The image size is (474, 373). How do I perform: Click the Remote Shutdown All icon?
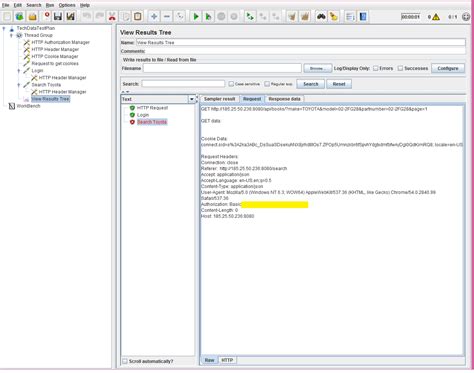click(276, 16)
